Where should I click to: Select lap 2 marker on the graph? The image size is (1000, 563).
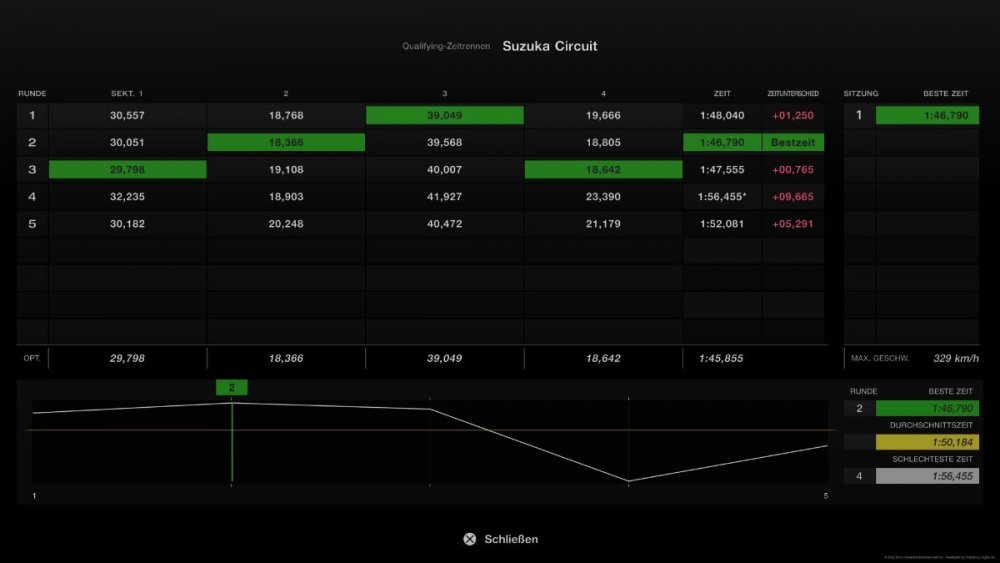[x=232, y=387]
